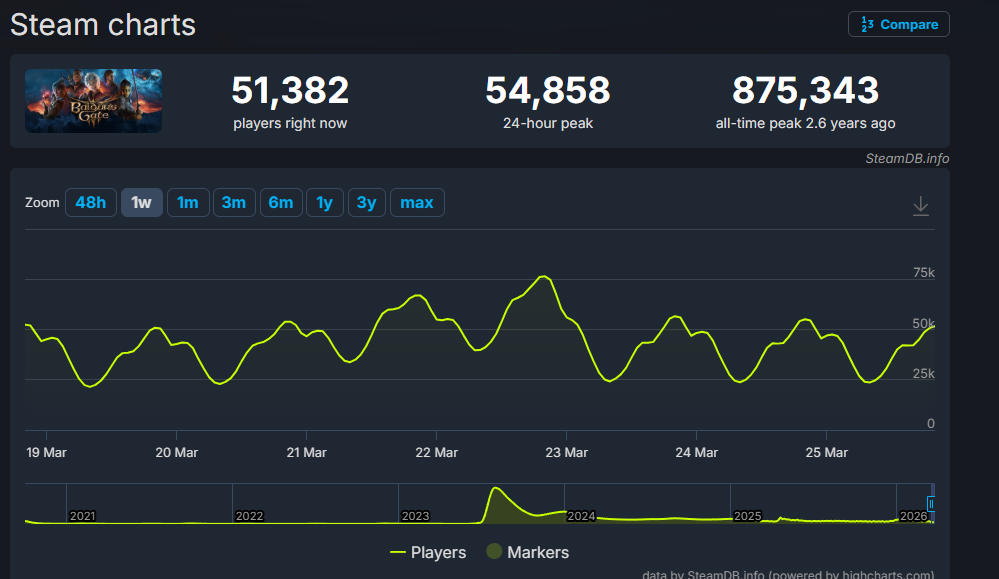Click the Compare button
Viewport: 999px width, 579px height.
click(x=898, y=24)
